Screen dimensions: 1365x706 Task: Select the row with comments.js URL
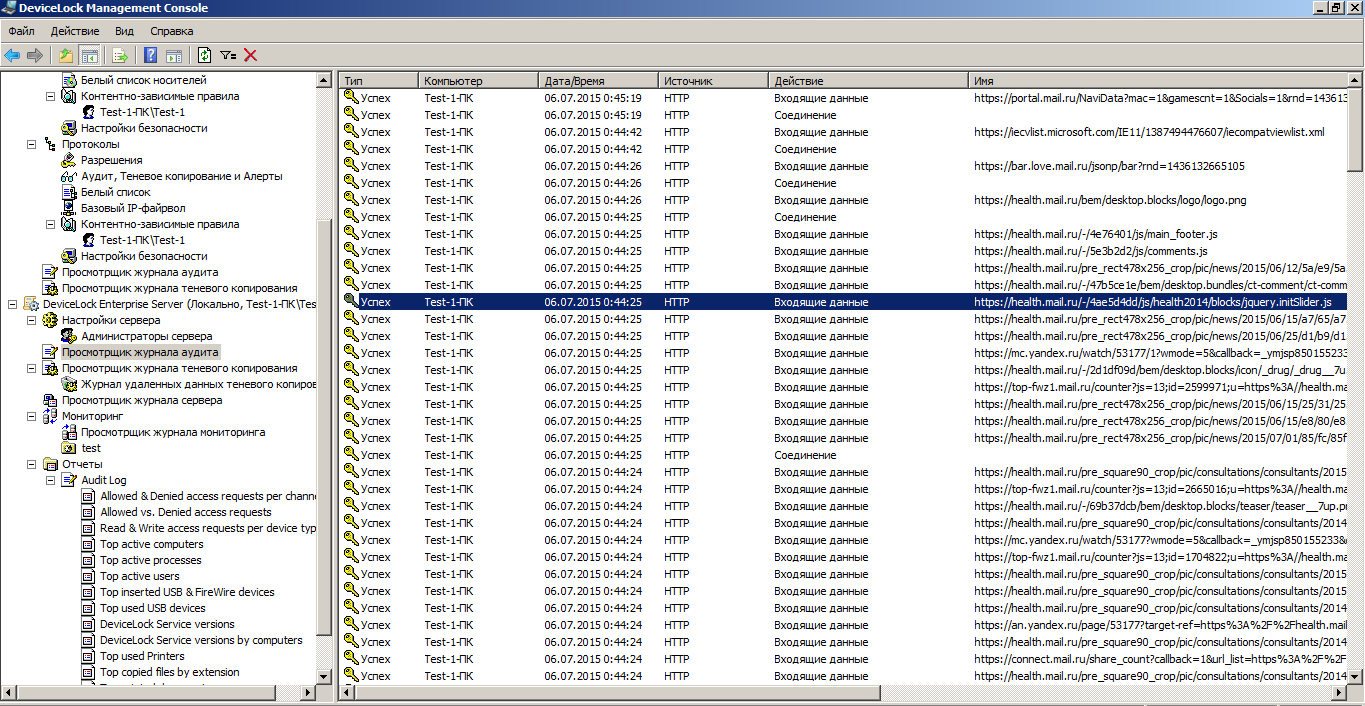(844, 251)
